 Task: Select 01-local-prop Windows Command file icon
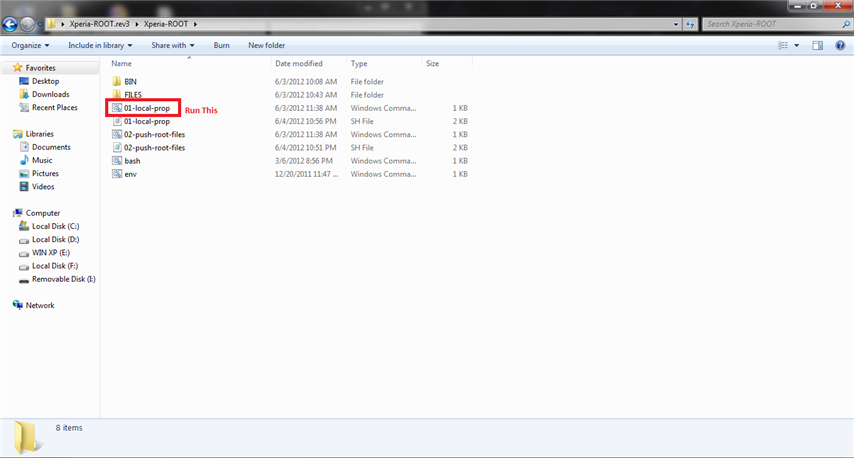click(x=117, y=108)
